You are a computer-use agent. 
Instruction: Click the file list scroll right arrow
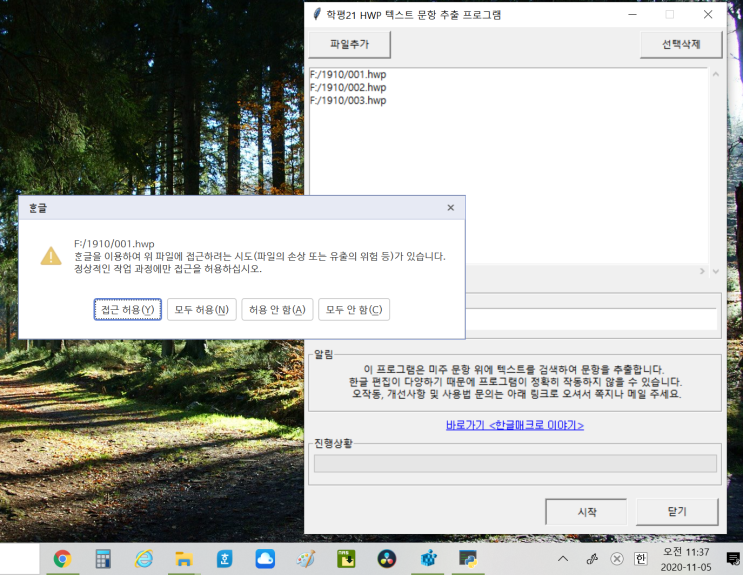(x=702, y=271)
